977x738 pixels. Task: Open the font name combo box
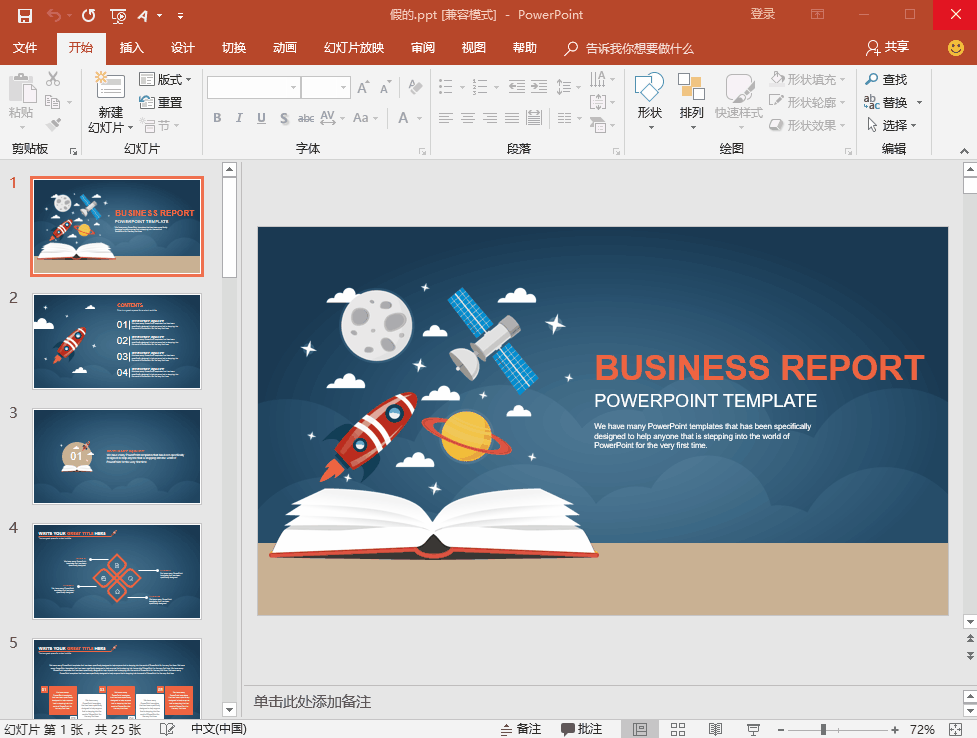253,88
